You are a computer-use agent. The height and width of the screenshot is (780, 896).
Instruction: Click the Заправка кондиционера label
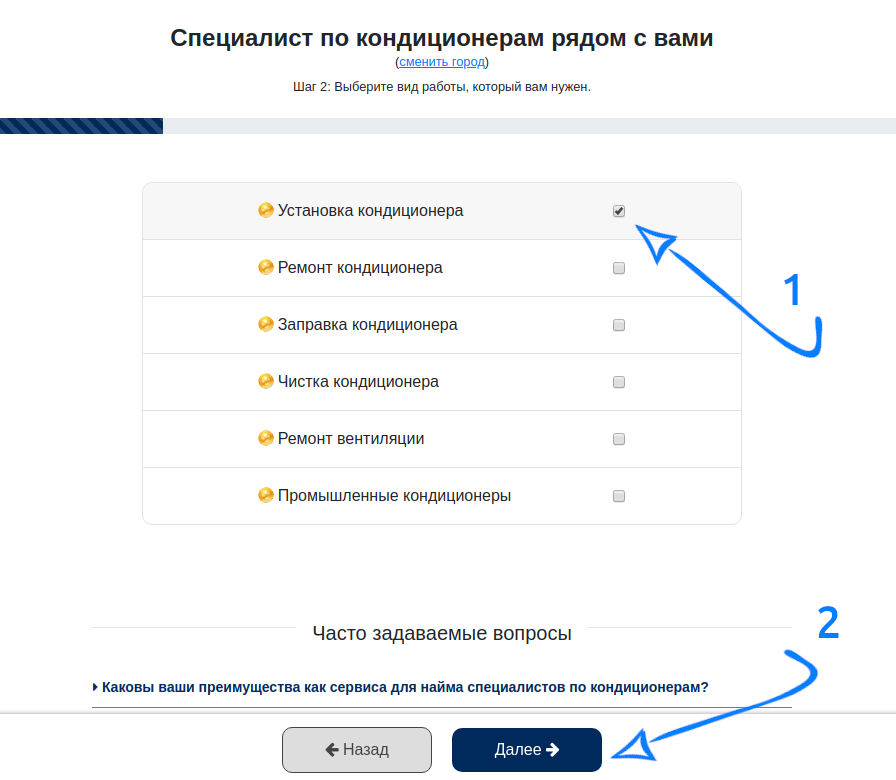(x=367, y=325)
